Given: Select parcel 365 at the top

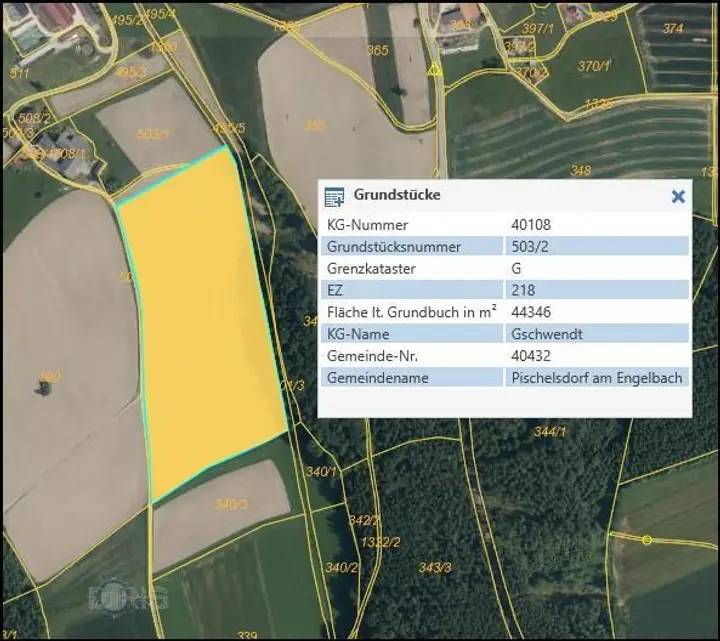Looking at the screenshot, I should click(x=377, y=50).
